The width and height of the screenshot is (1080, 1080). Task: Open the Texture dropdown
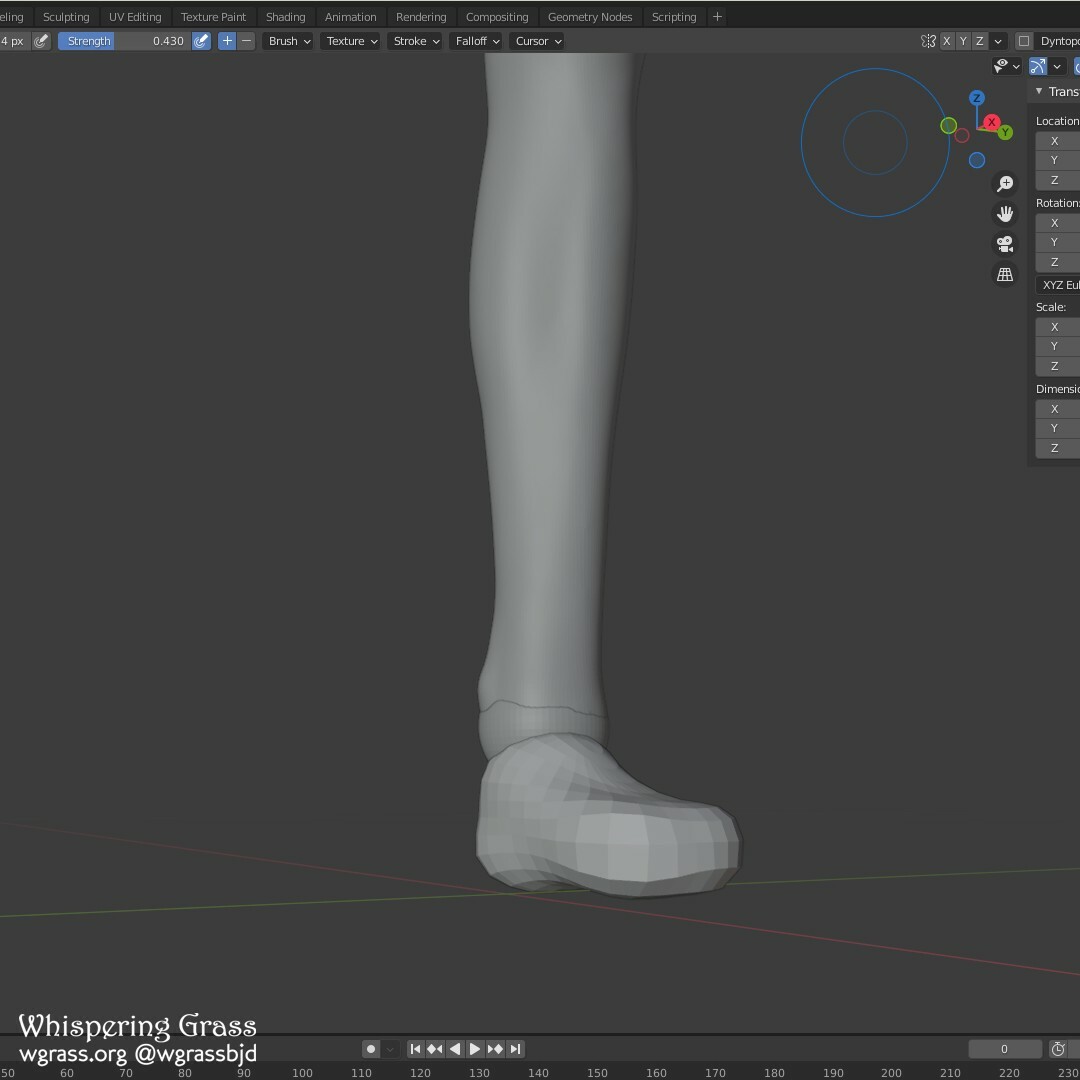pos(351,41)
